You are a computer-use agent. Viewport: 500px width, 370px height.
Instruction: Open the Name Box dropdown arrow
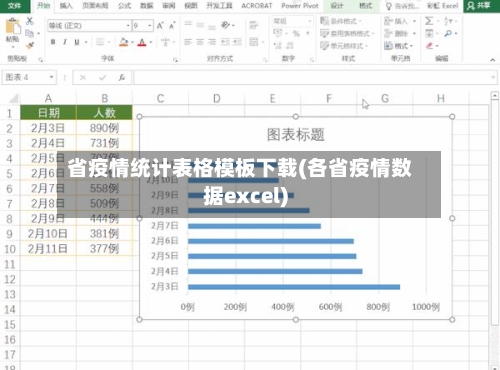(x=51, y=77)
